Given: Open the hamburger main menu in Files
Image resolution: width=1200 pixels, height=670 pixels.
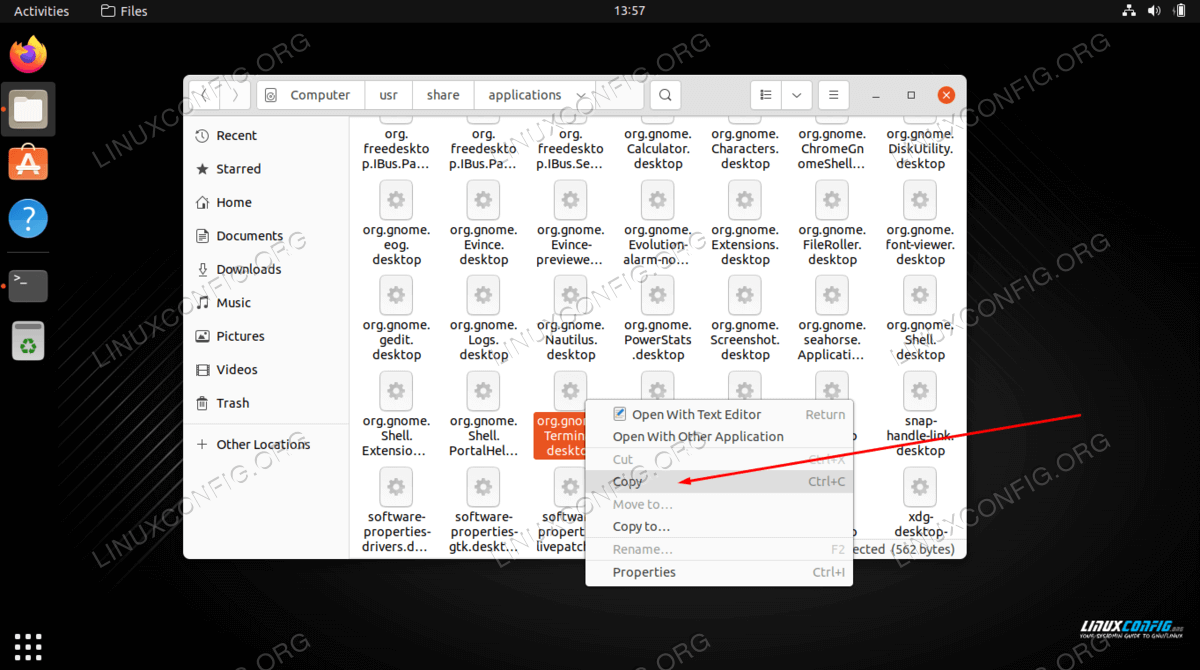Looking at the screenshot, I should click(x=833, y=95).
